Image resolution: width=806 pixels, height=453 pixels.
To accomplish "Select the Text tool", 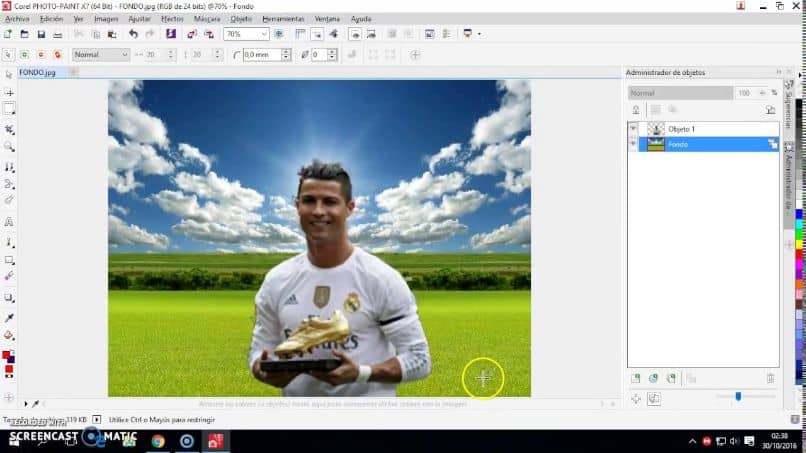I will [x=9, y=222].
